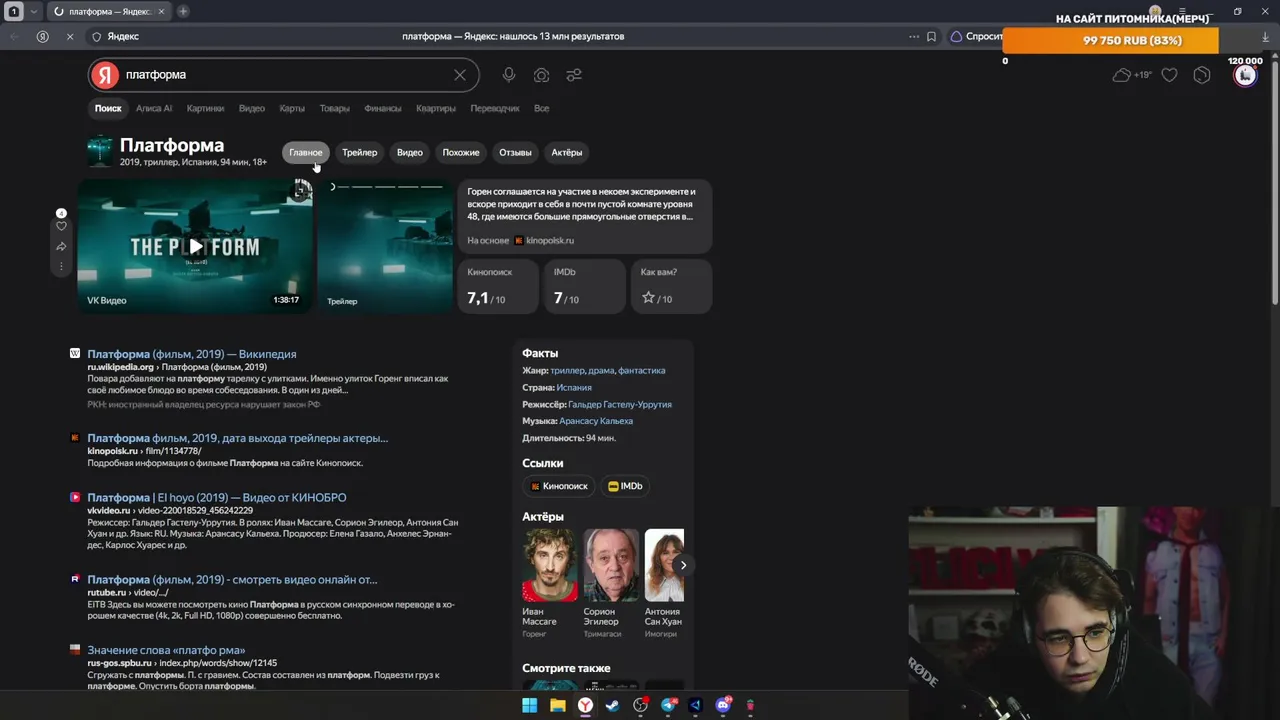The height and width of the screenshot is (720, 1280).
Task: Show next actors with carousel arrow
Action: click(683, 565)
